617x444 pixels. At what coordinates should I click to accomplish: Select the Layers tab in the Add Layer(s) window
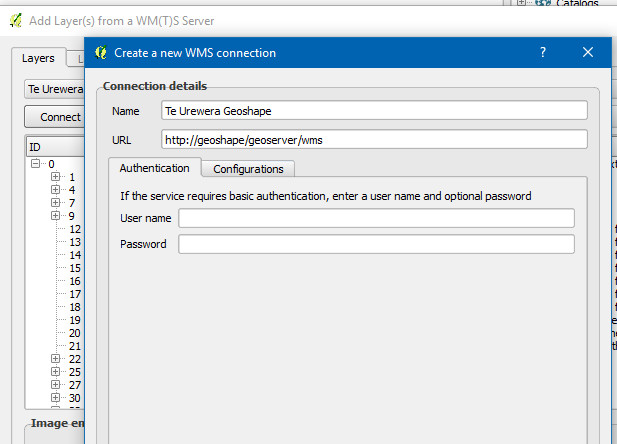click(x=38, y=58)
